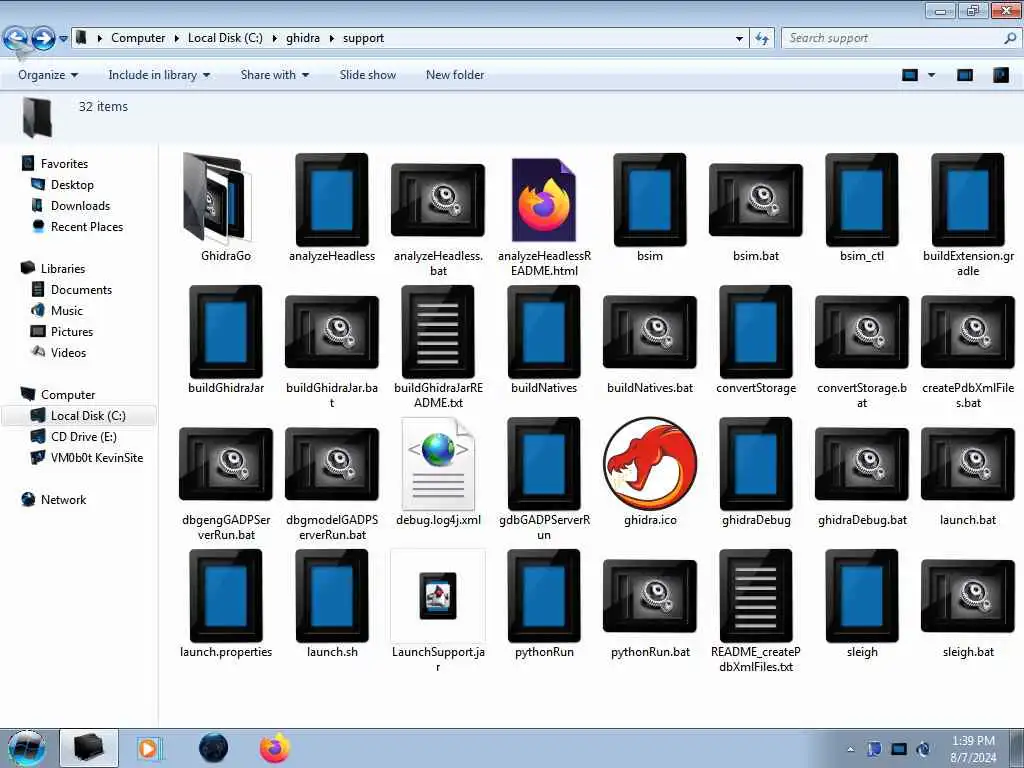The image size is (1024, 768).
Task: Open the Pictures library
Action: [72, 332]
